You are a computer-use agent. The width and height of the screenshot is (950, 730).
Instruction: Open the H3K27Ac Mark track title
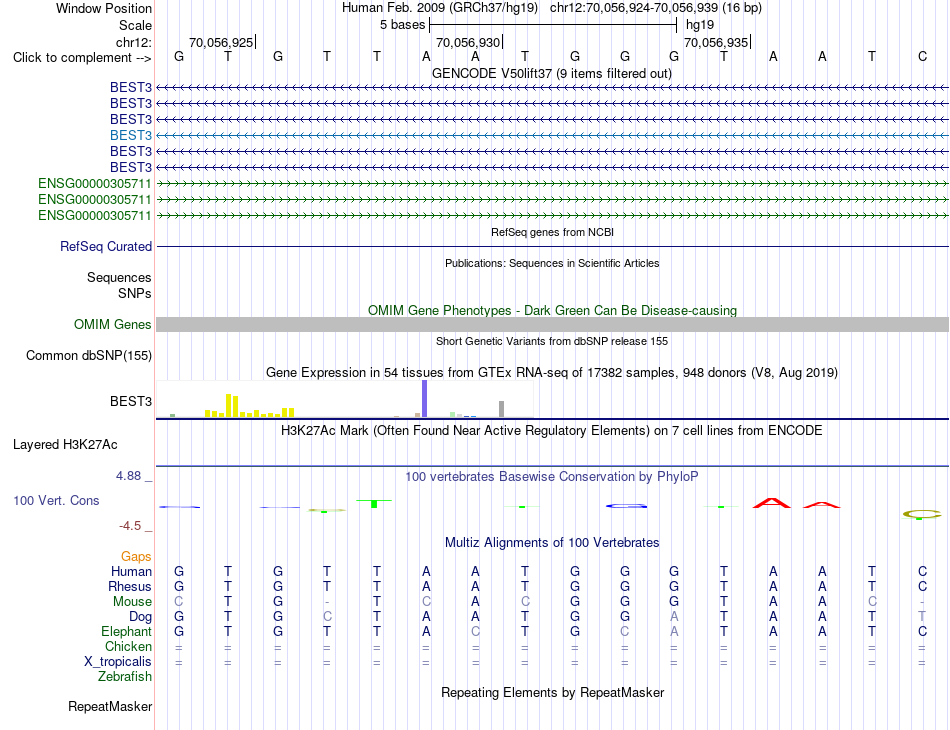(552, 431)
